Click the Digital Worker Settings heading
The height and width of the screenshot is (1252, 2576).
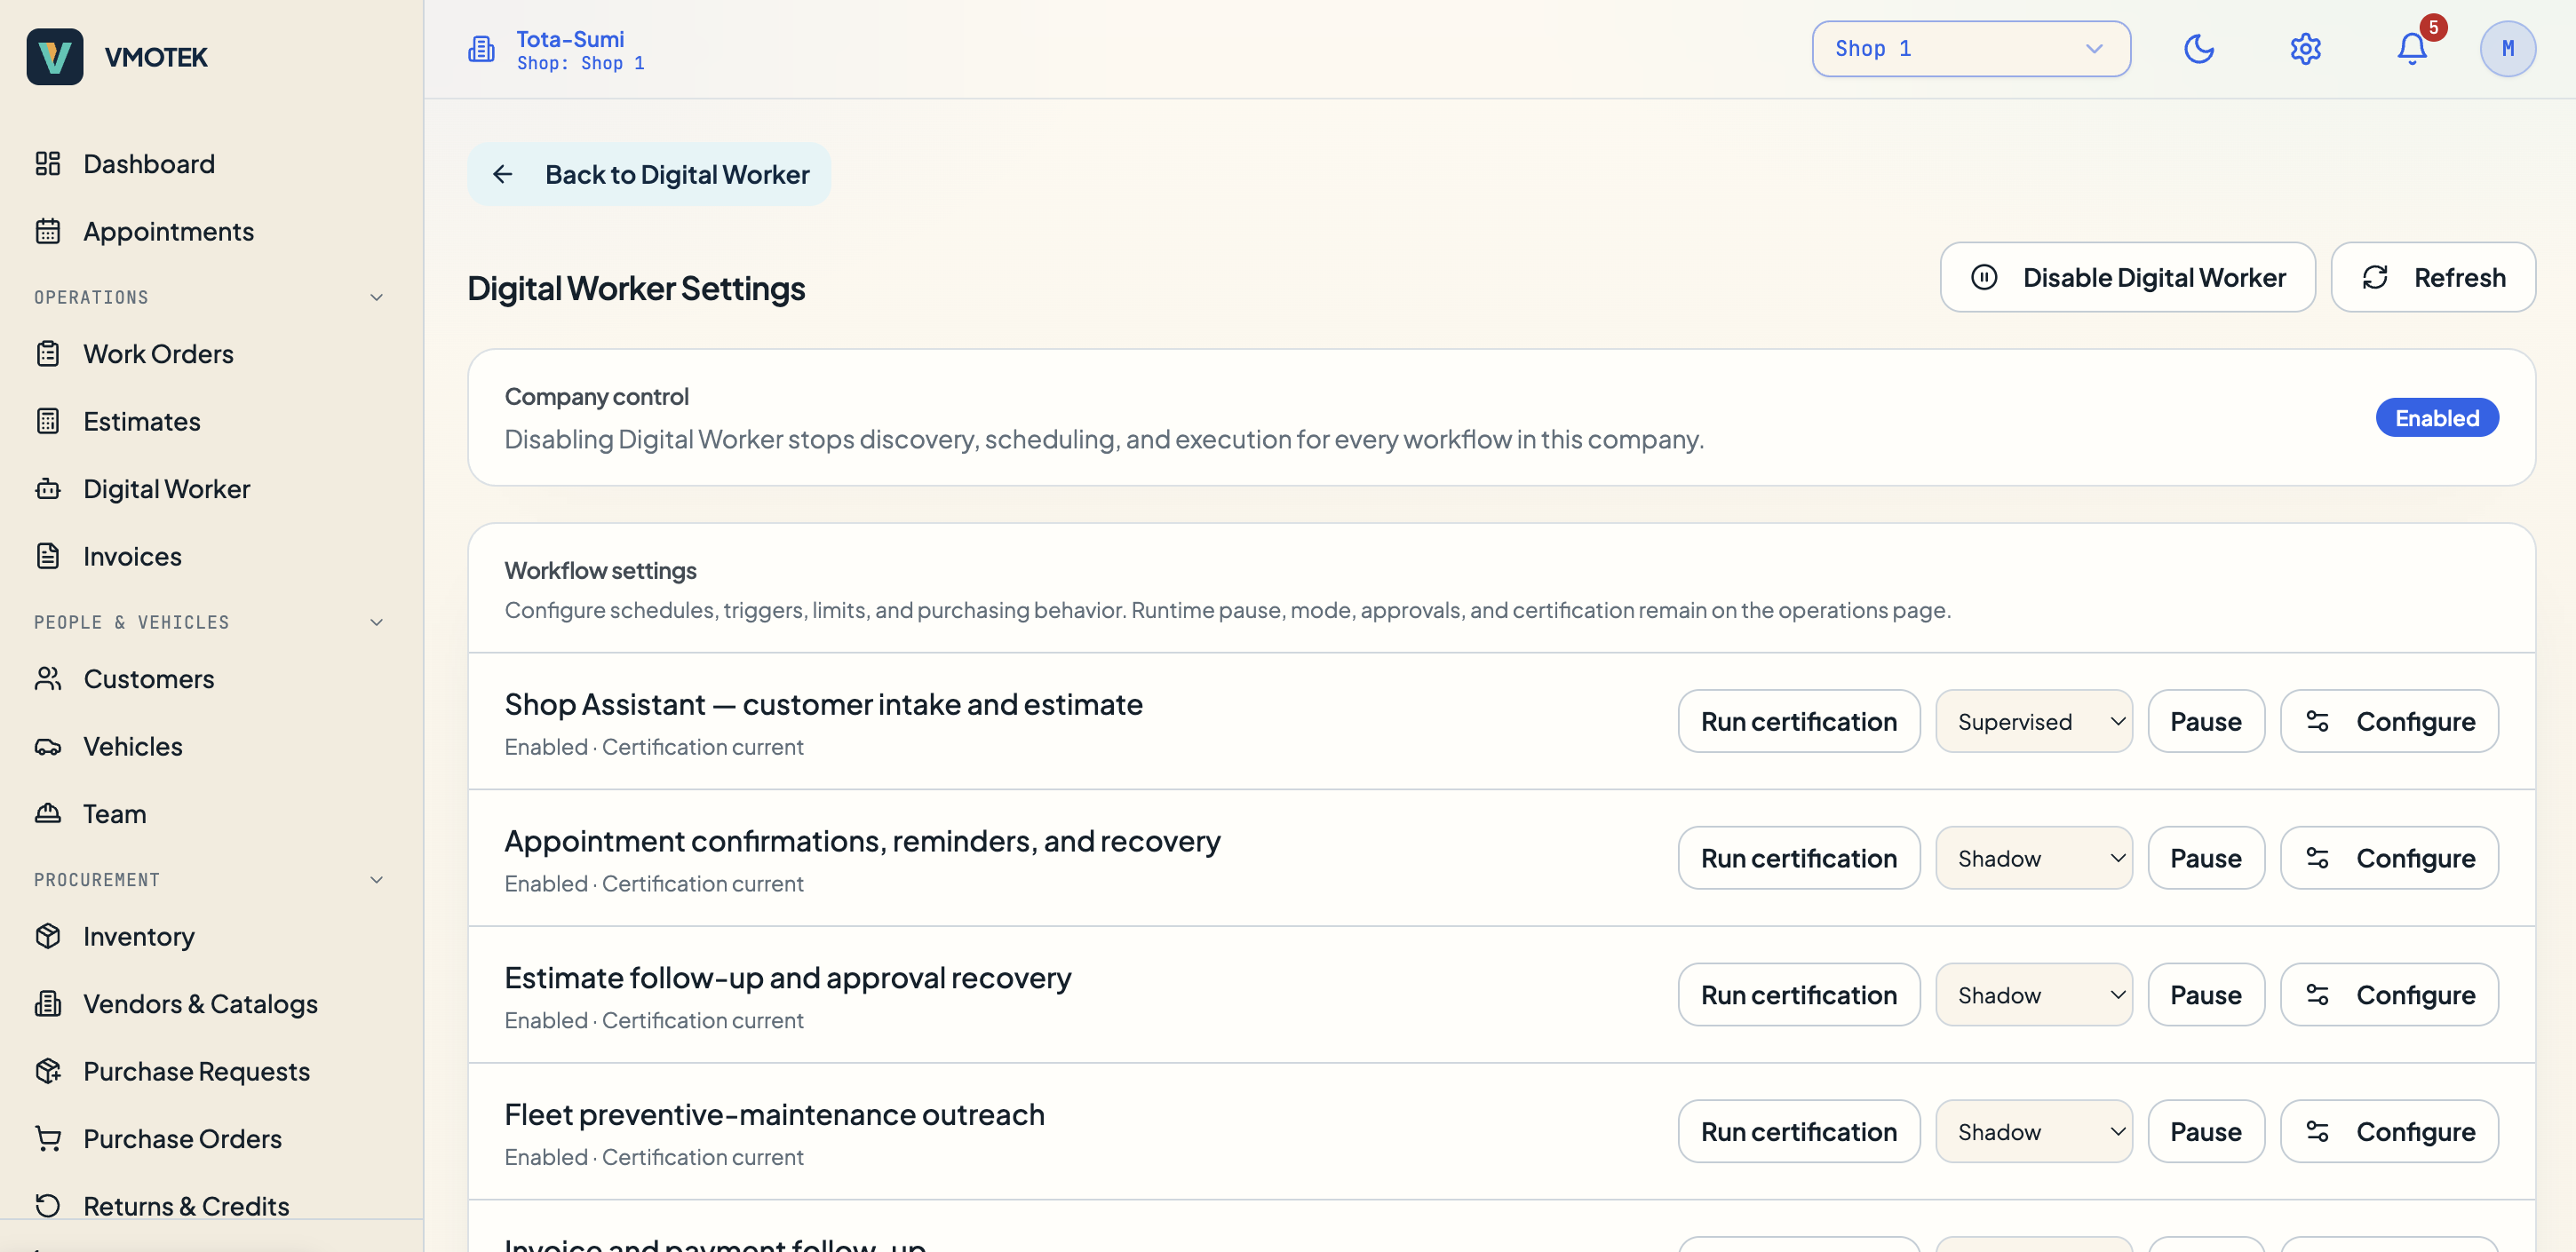(x=636, y=288)
